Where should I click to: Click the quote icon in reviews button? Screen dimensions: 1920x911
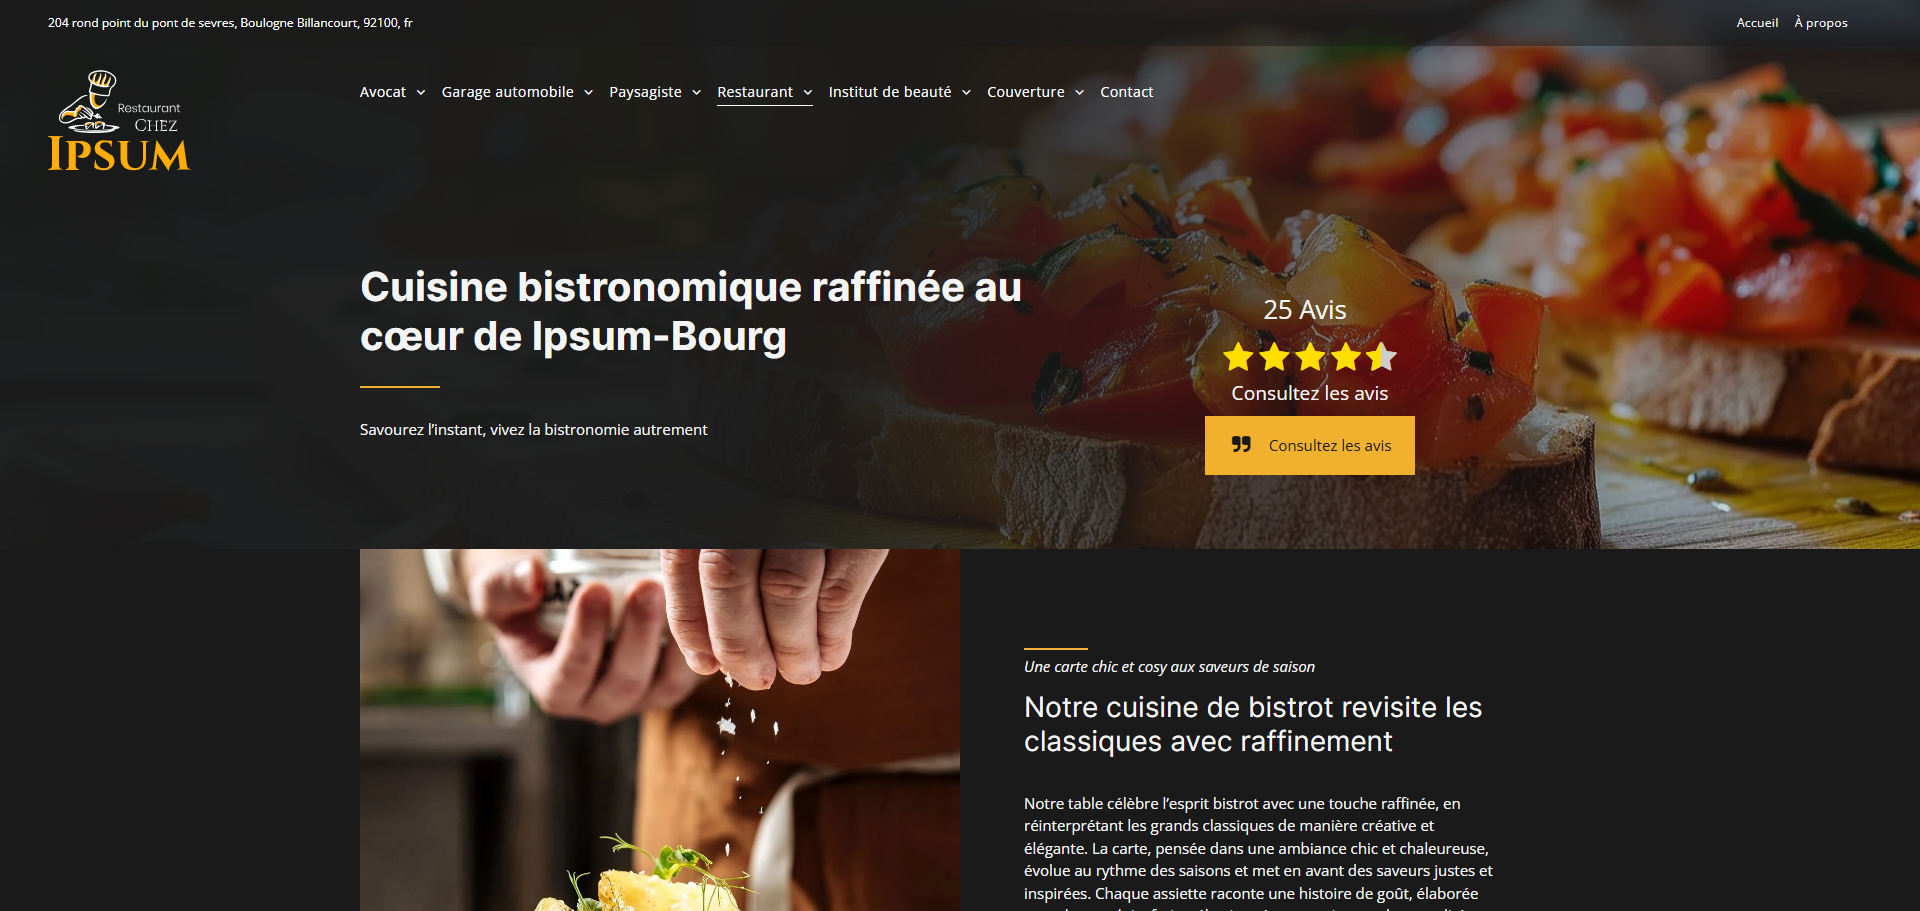point(1241,445)
